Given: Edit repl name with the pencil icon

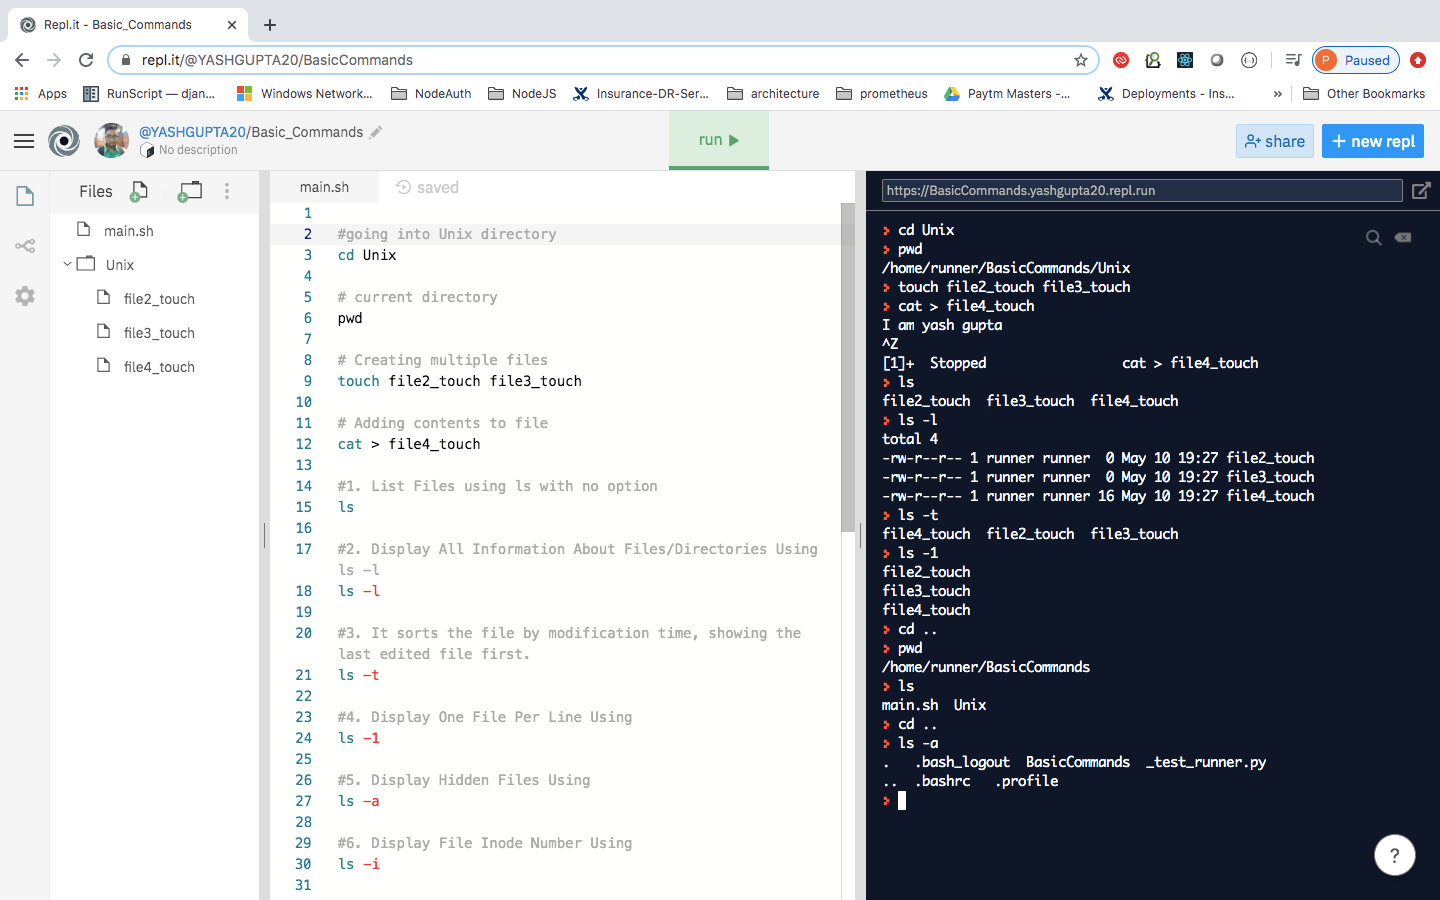Looking at the screenshot, I should click(376, 132).
